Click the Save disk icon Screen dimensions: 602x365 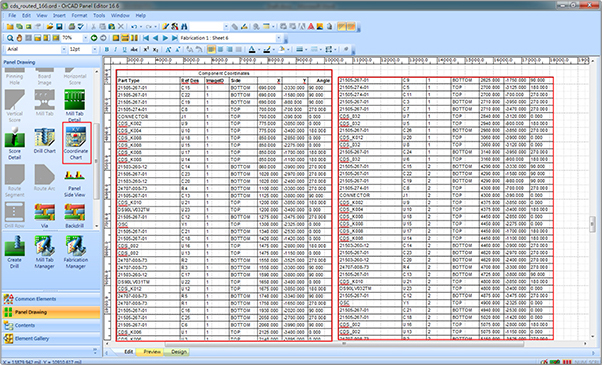coord(59,26)
